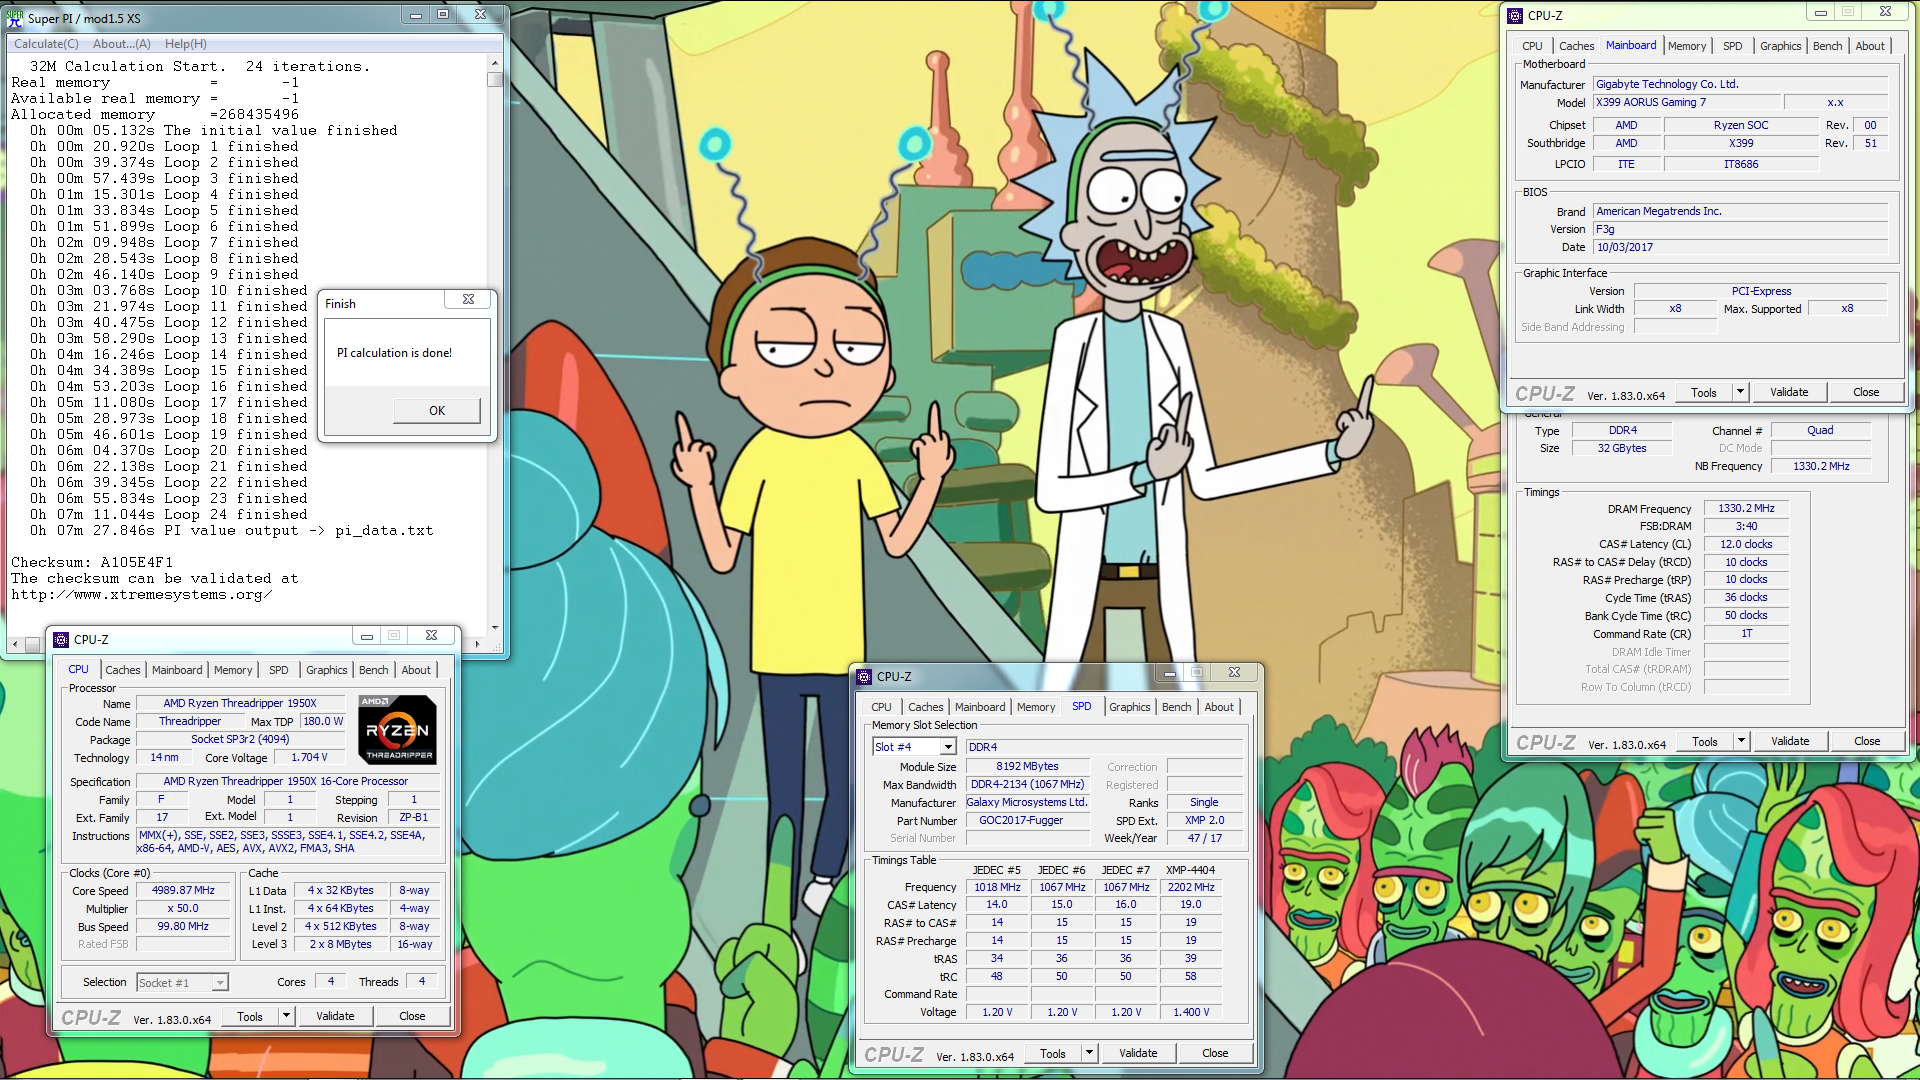Click Tools button in the SPD CPU-Z window
1920x1080 pixels.
[1053, 1053]
